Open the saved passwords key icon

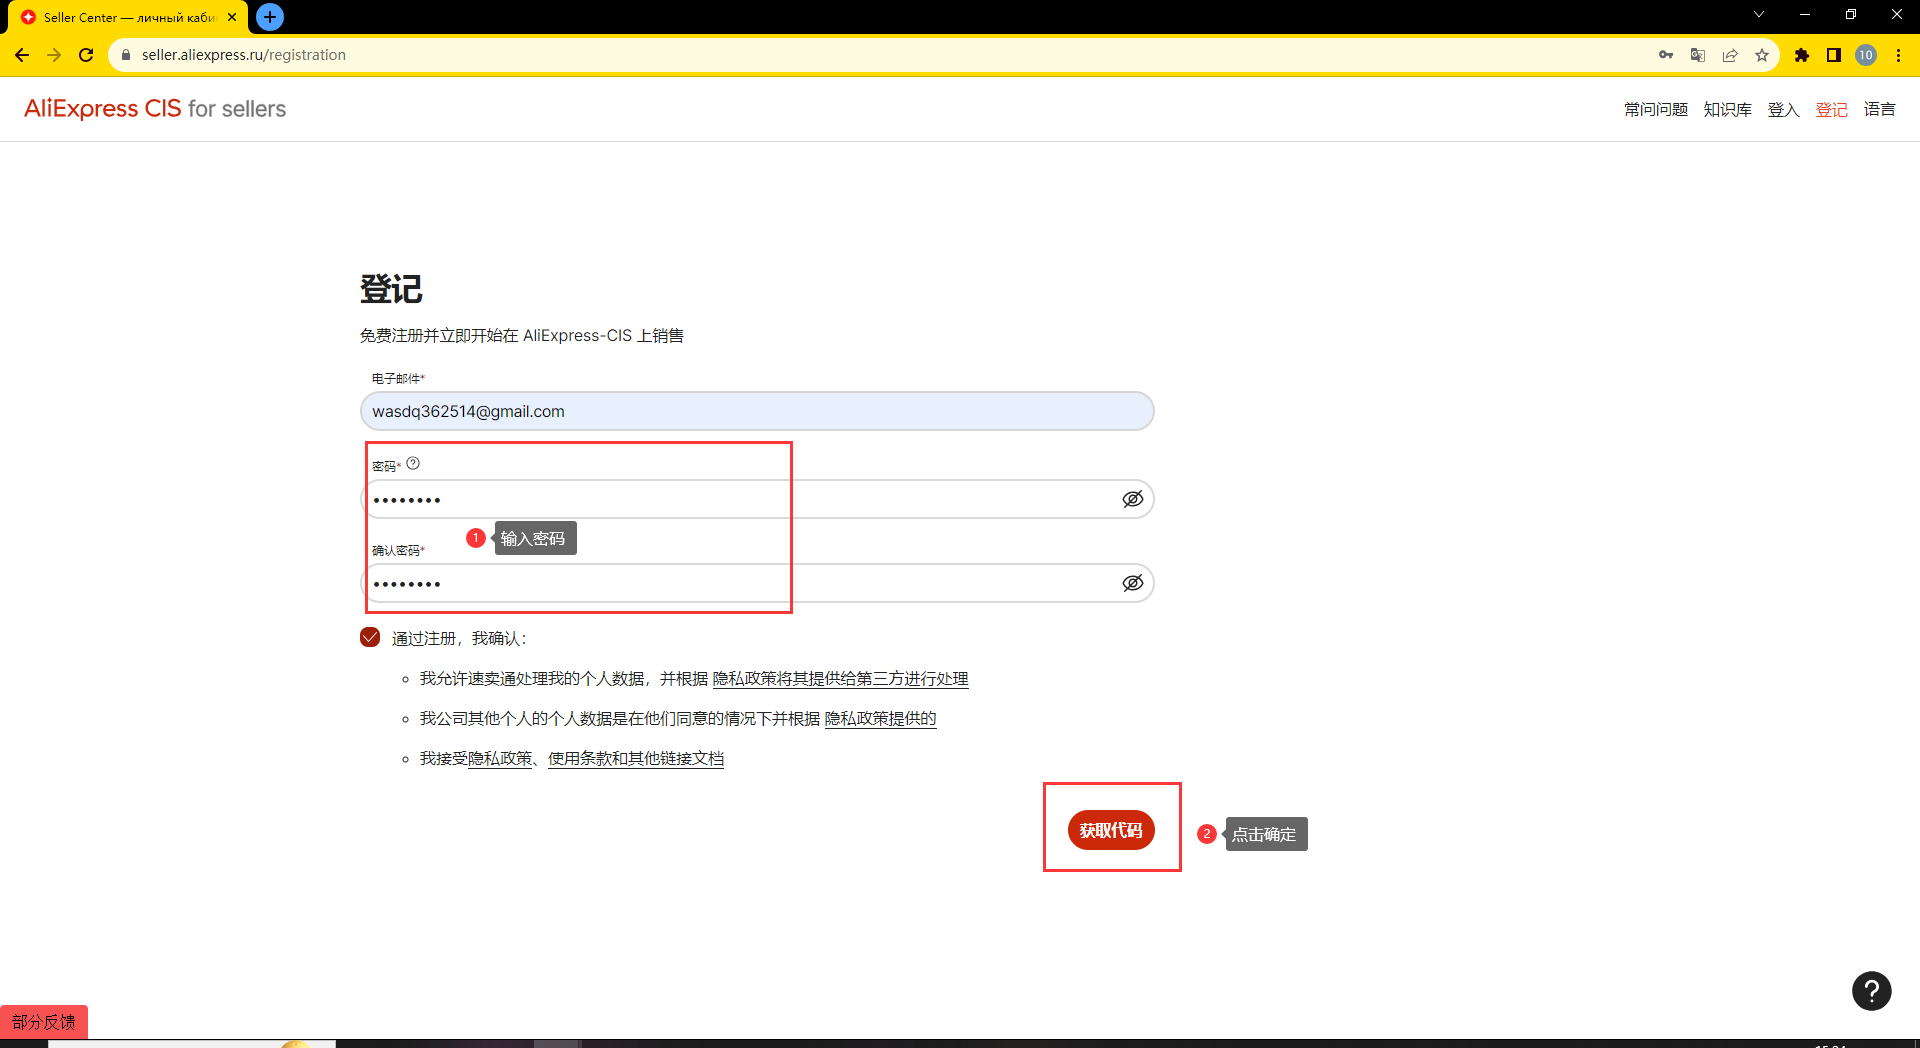[x=1665, y=55]
